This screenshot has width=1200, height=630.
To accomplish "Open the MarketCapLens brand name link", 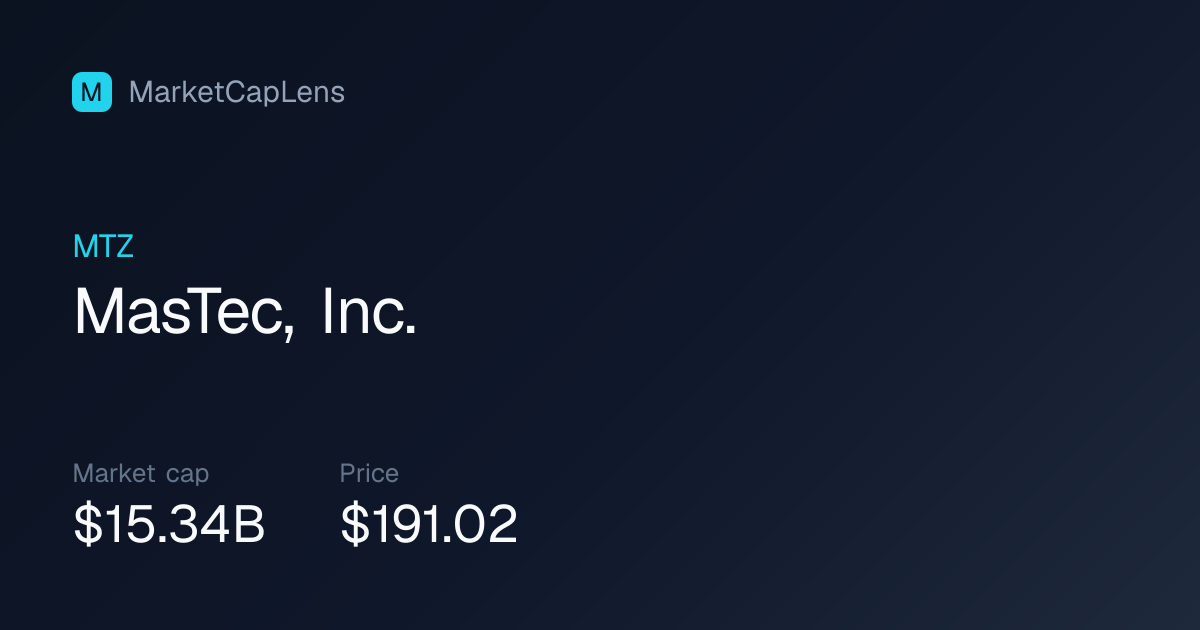I will pyautogui.click(x=237, y=92).
